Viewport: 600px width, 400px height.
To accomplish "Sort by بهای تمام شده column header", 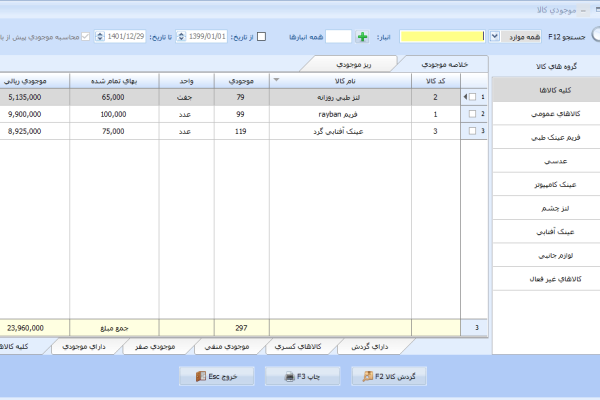I will point(114,81).
